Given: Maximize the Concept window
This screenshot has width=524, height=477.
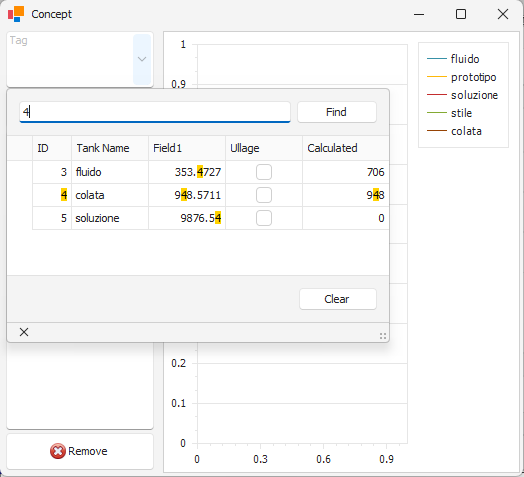Looking at the screenshot, I should coord(461,14).
